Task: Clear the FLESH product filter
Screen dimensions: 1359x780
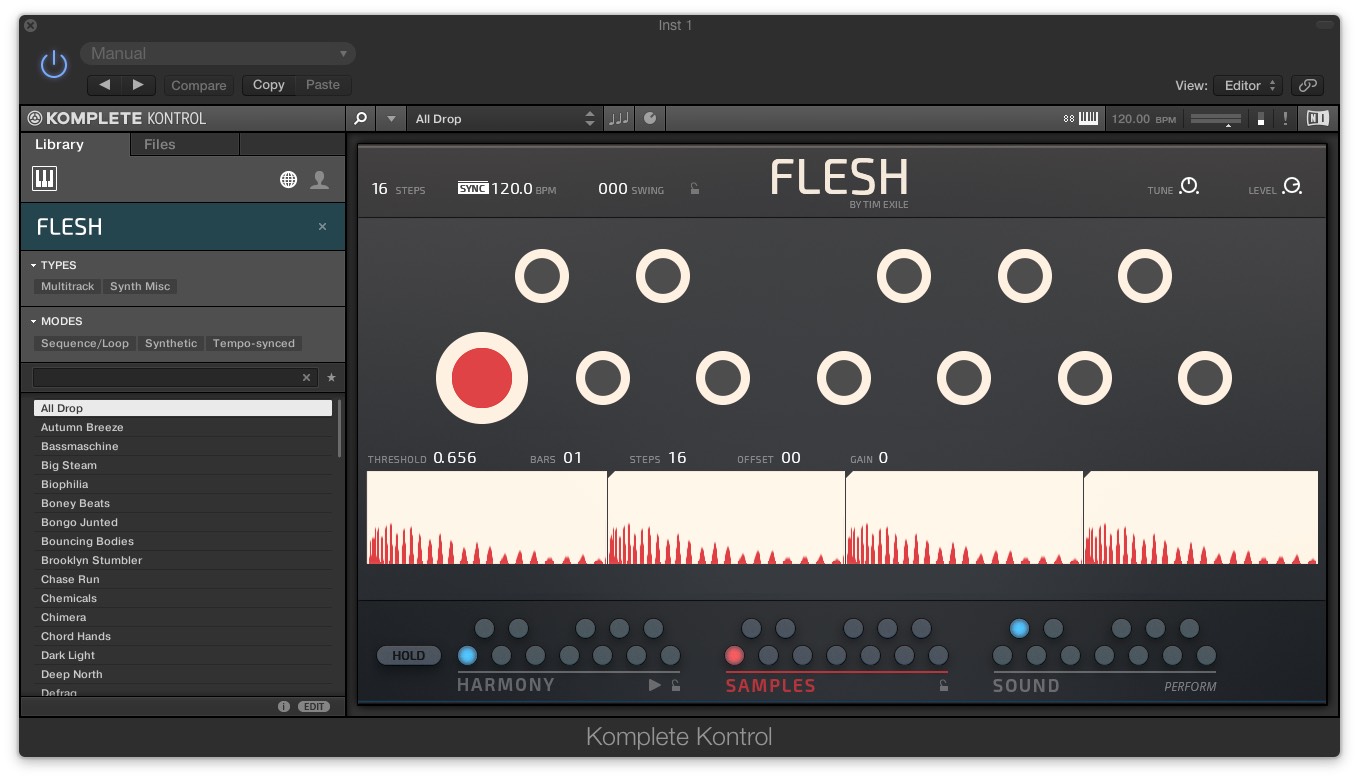Action: (x=322, y=227)
